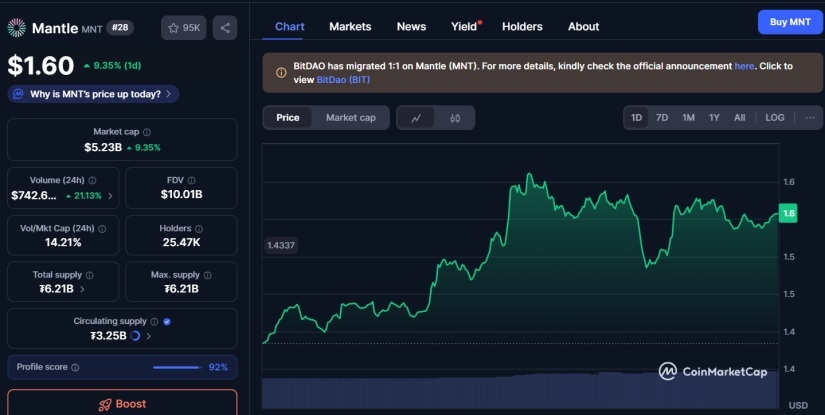Click the USD currency label on chart
825x415 pixels.
pyautogui.click(x=798, y=405)
